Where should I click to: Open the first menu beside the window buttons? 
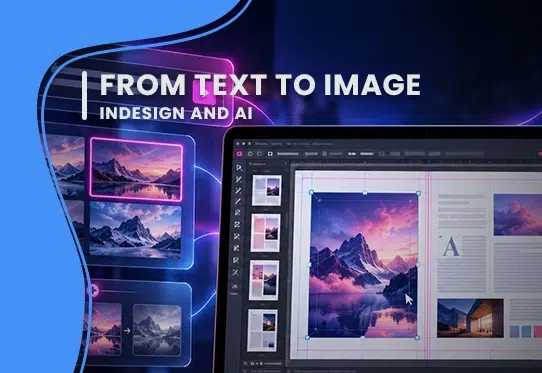coord(261,143)
